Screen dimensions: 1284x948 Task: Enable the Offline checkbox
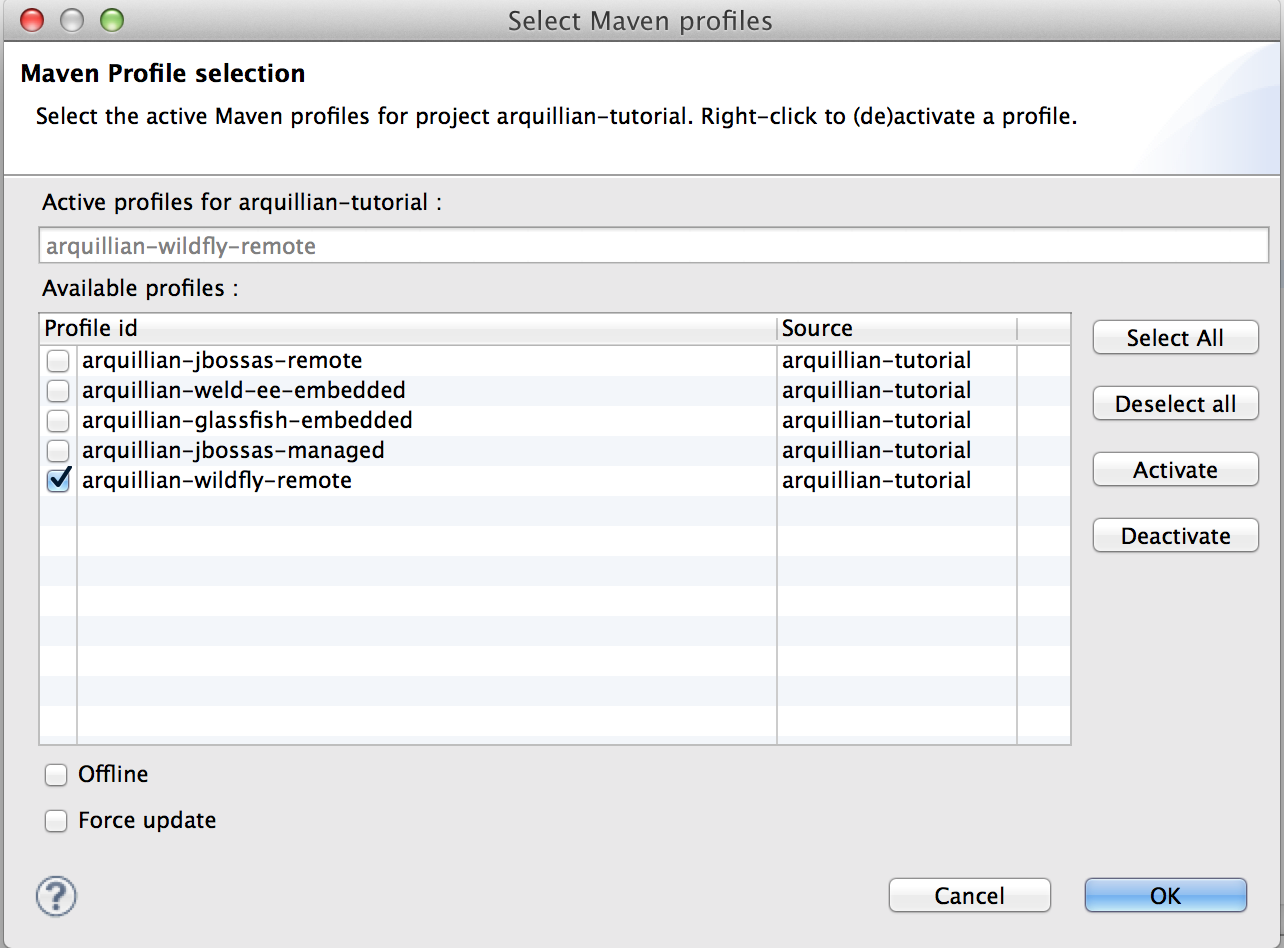[56, 775]
